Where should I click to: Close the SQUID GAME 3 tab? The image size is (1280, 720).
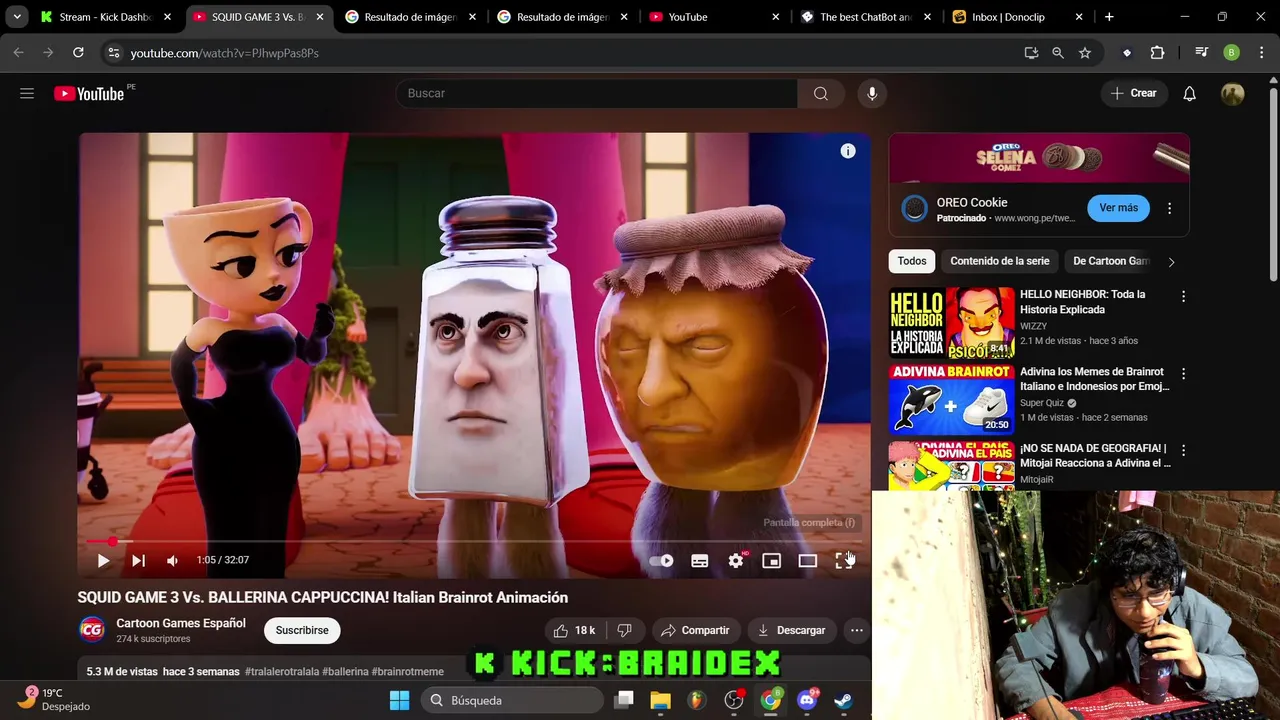coord(320,17)
